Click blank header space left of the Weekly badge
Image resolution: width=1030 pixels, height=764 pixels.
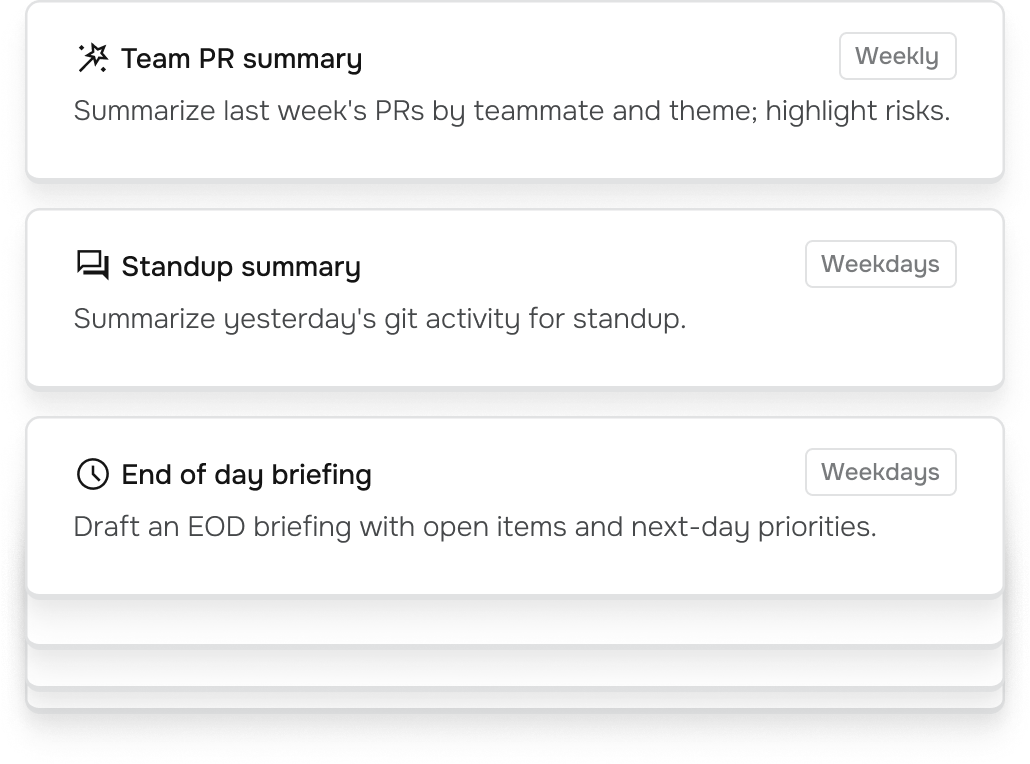click(x=600, y=56)
